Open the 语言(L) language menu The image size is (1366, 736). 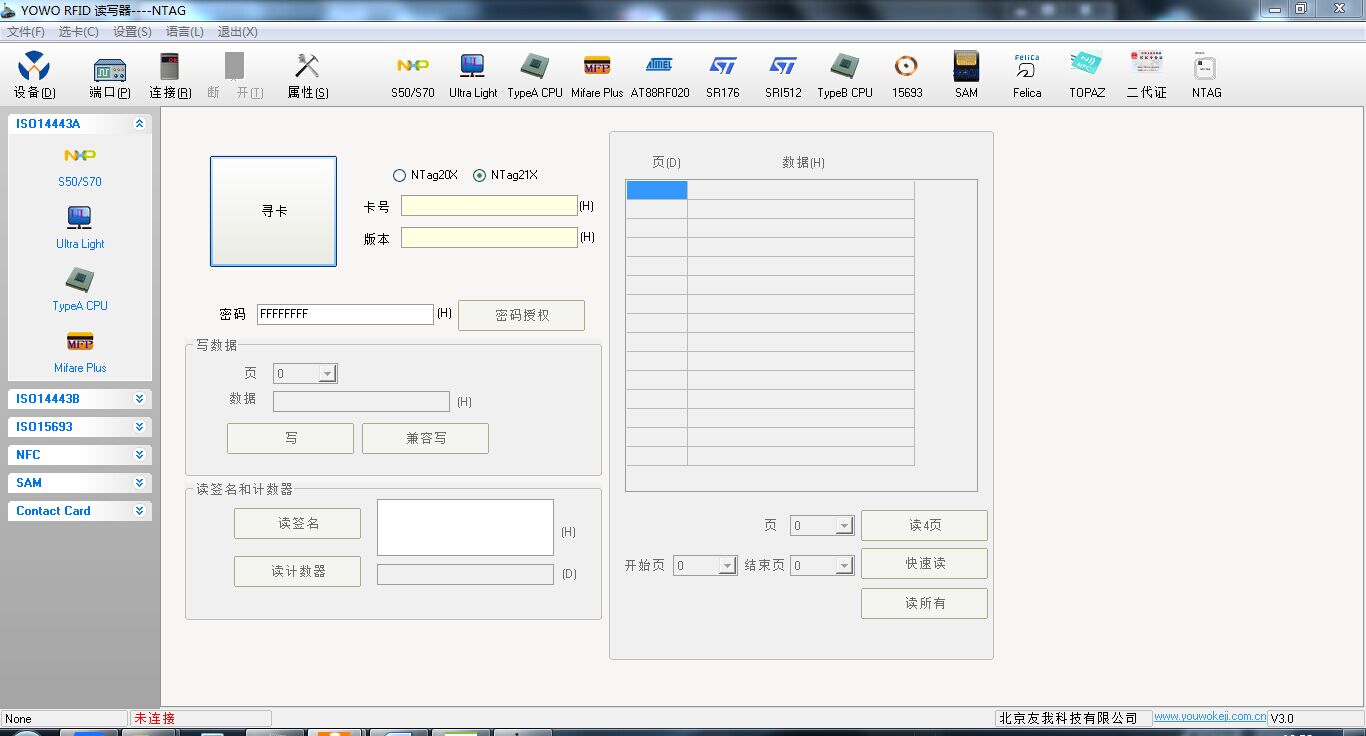coord(184,32)
